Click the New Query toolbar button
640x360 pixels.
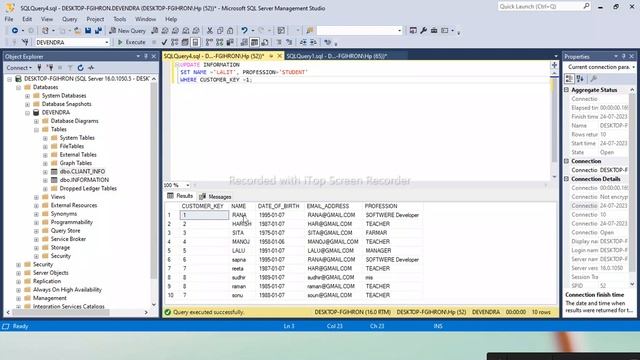(127, 31)
